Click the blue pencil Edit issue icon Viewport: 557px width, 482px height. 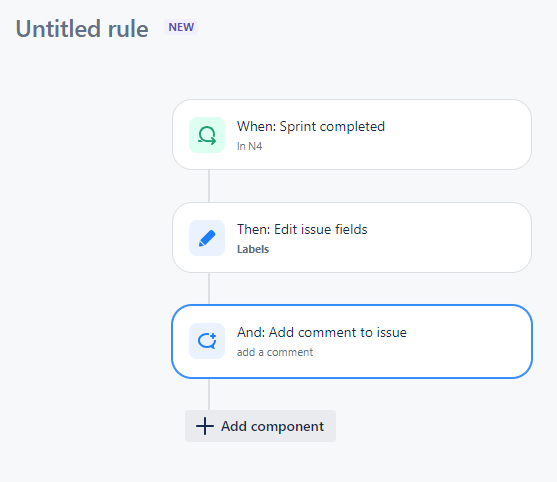pyautogui.click(x=207, y=238)
